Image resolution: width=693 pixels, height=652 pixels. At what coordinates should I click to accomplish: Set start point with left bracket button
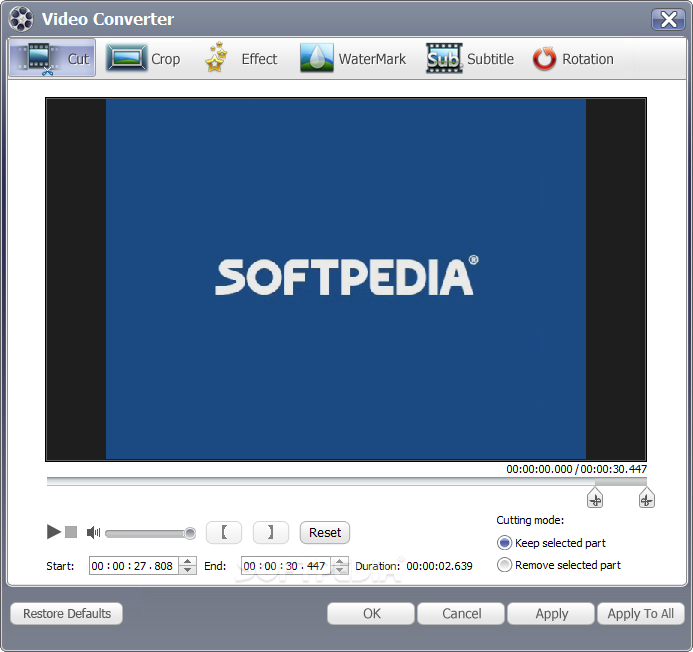224,532
